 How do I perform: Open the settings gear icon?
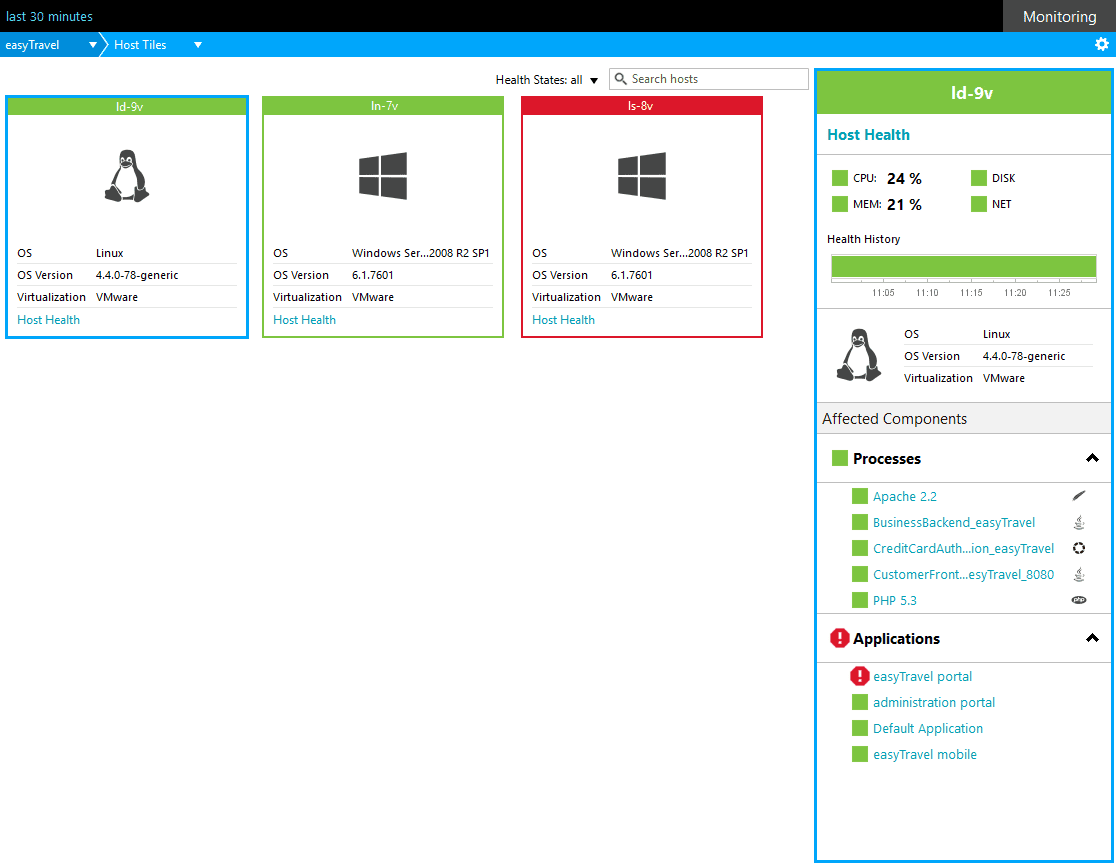point(1101,44)
